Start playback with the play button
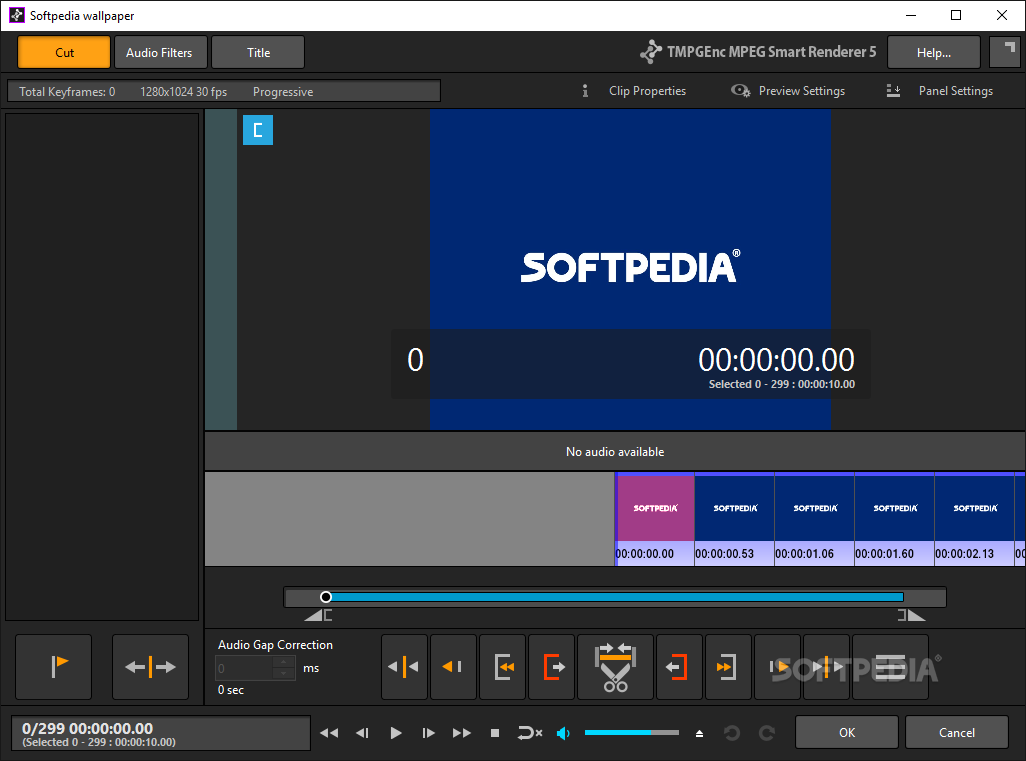 (x=395, y=733)
